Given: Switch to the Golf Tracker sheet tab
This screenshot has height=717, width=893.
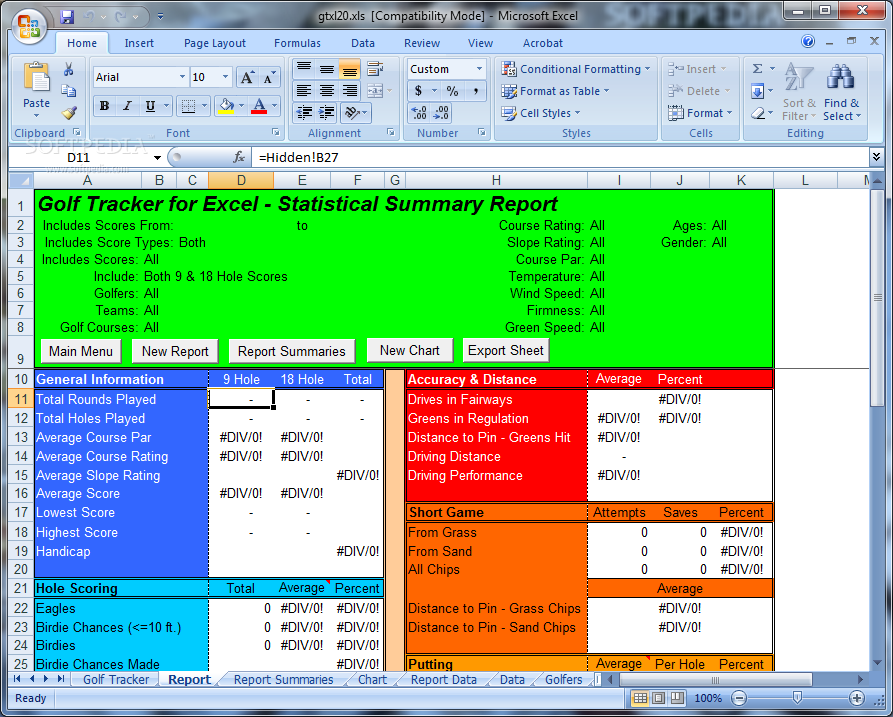Looking at the screenshot, I should [116, 679].
